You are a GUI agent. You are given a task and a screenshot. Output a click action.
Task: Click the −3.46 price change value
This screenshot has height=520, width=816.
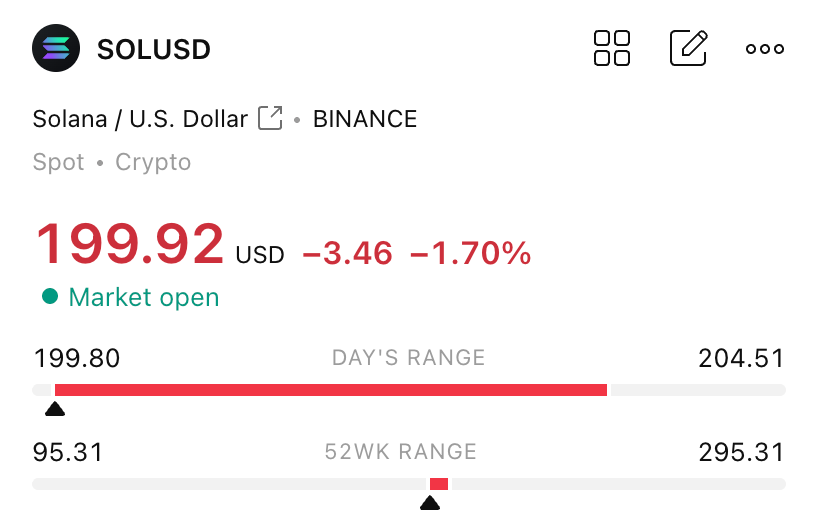pos(347,253)
